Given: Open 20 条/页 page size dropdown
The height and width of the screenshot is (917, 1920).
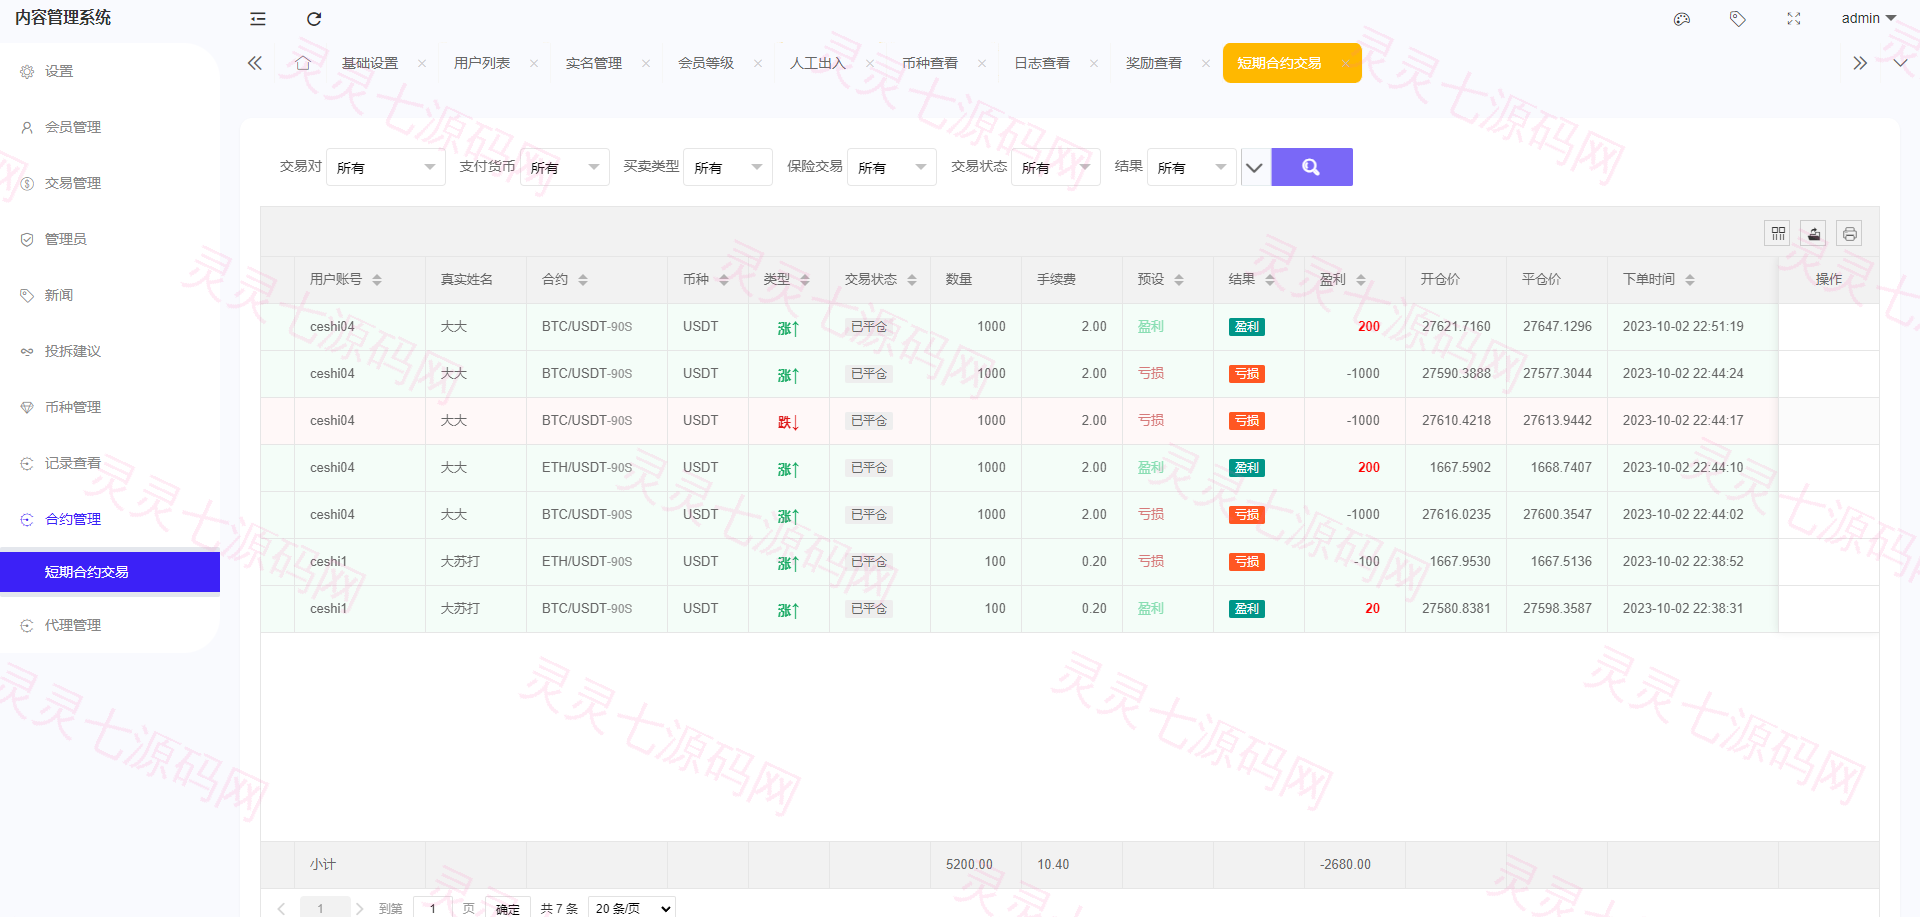Looking at the screenshot, I should (632, 908).
